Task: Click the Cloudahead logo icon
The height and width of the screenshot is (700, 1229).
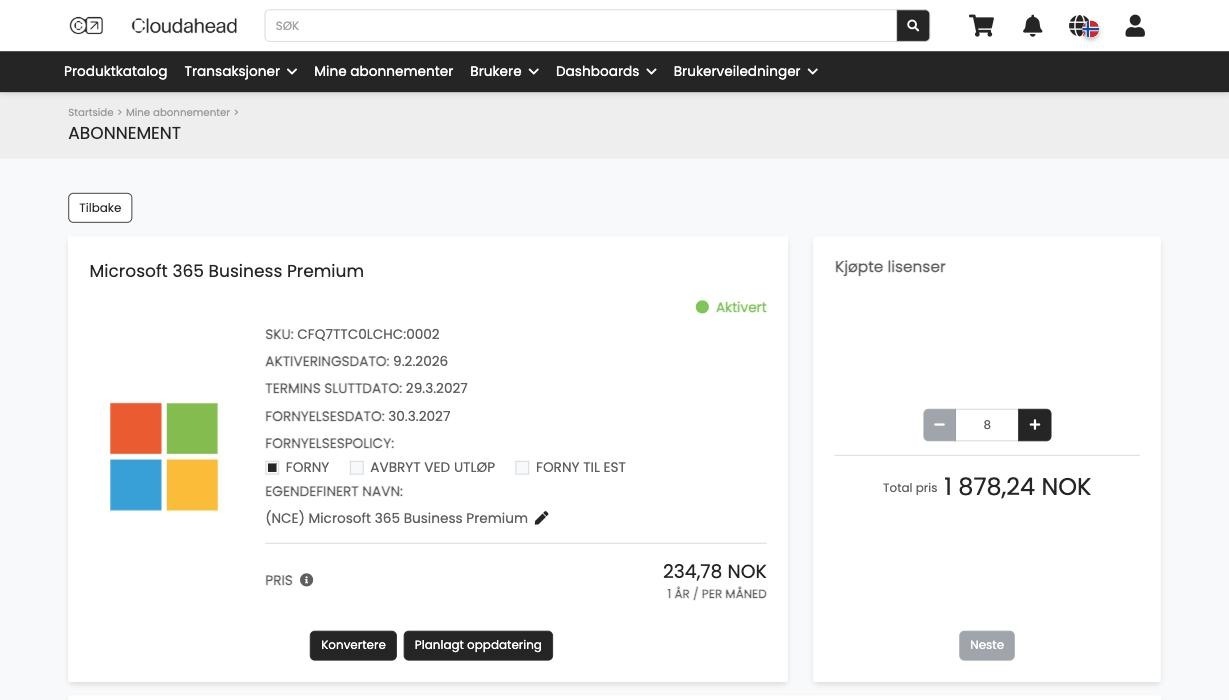Action: tap(86, 26)
